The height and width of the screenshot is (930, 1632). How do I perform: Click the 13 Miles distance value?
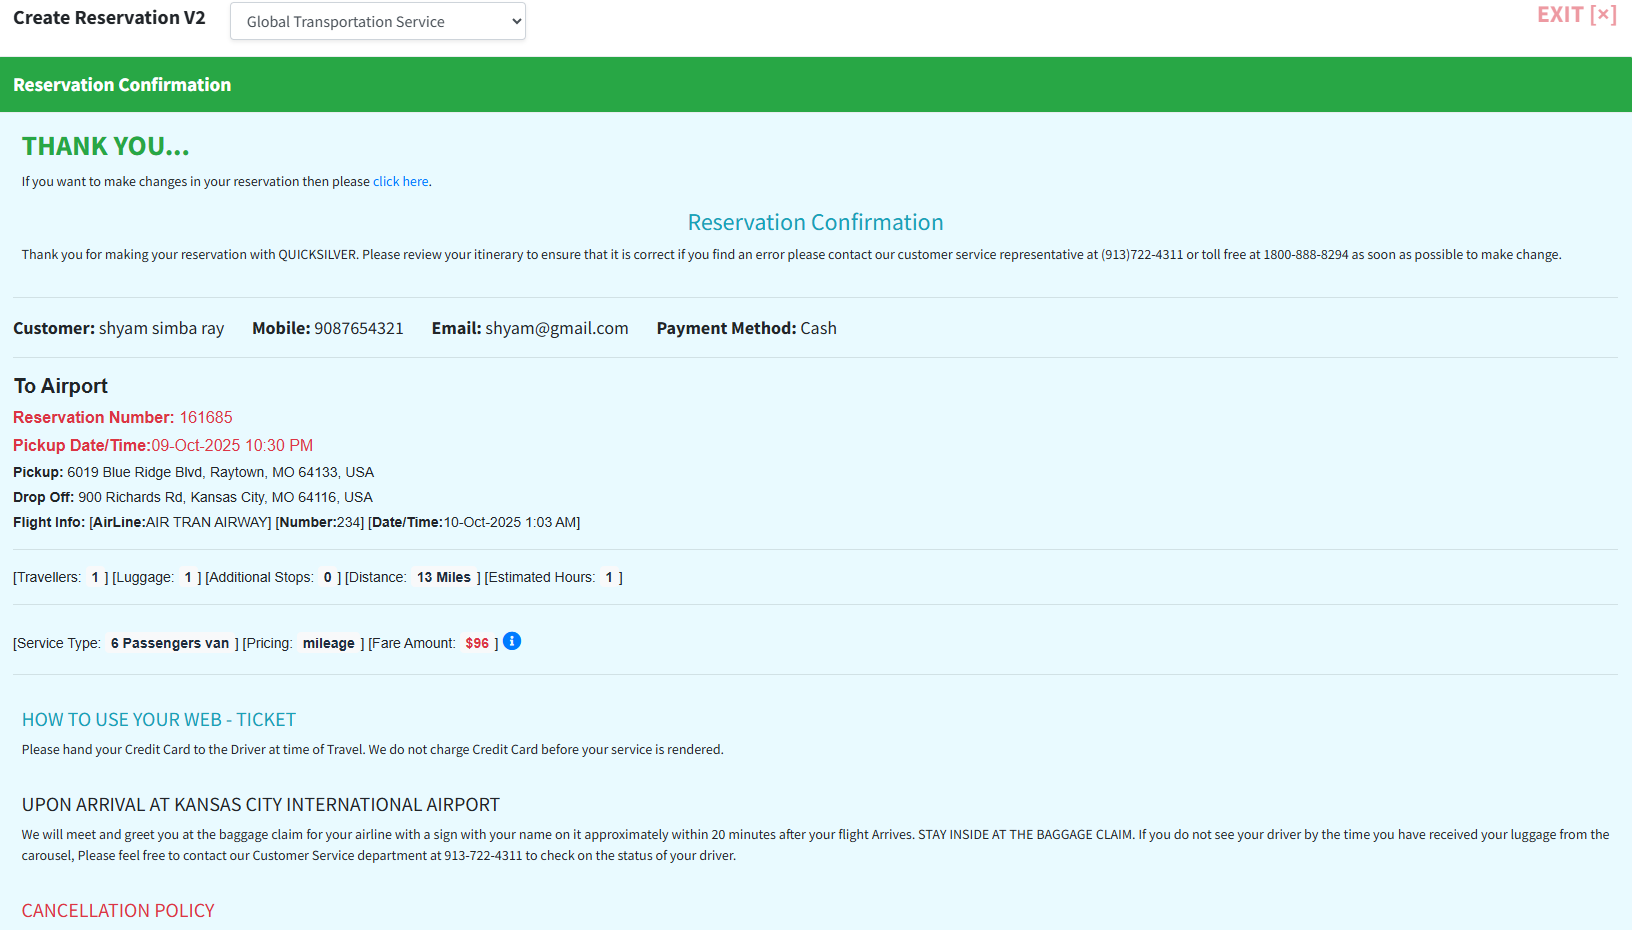coord(443,578)
